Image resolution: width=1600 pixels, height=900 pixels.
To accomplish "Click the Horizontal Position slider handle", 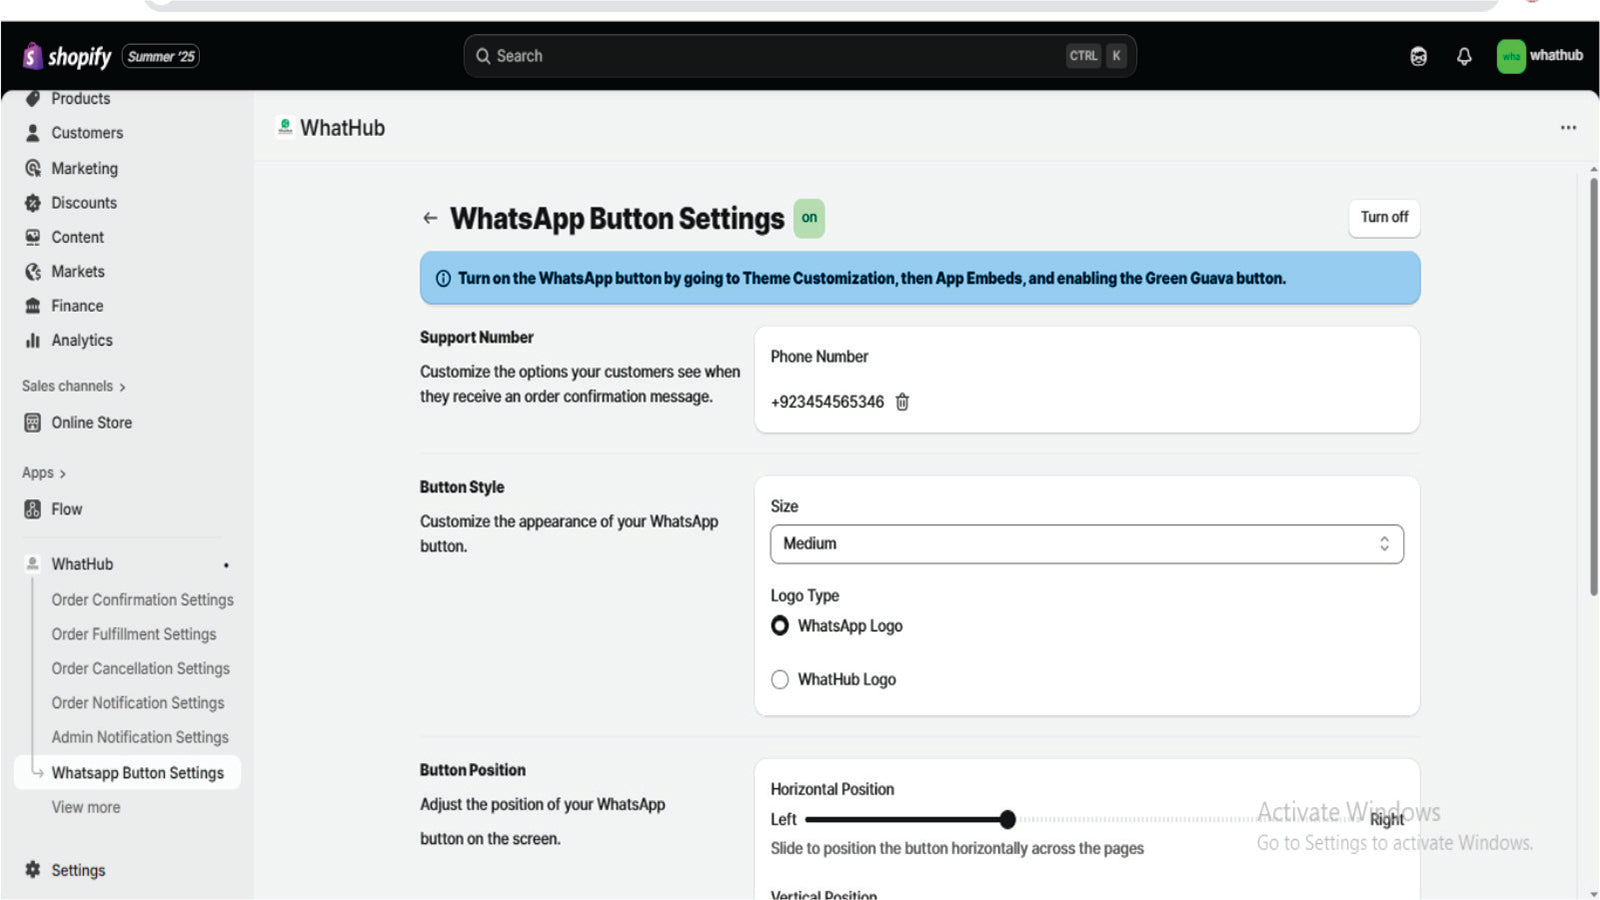I will [x=1007, y=820].
